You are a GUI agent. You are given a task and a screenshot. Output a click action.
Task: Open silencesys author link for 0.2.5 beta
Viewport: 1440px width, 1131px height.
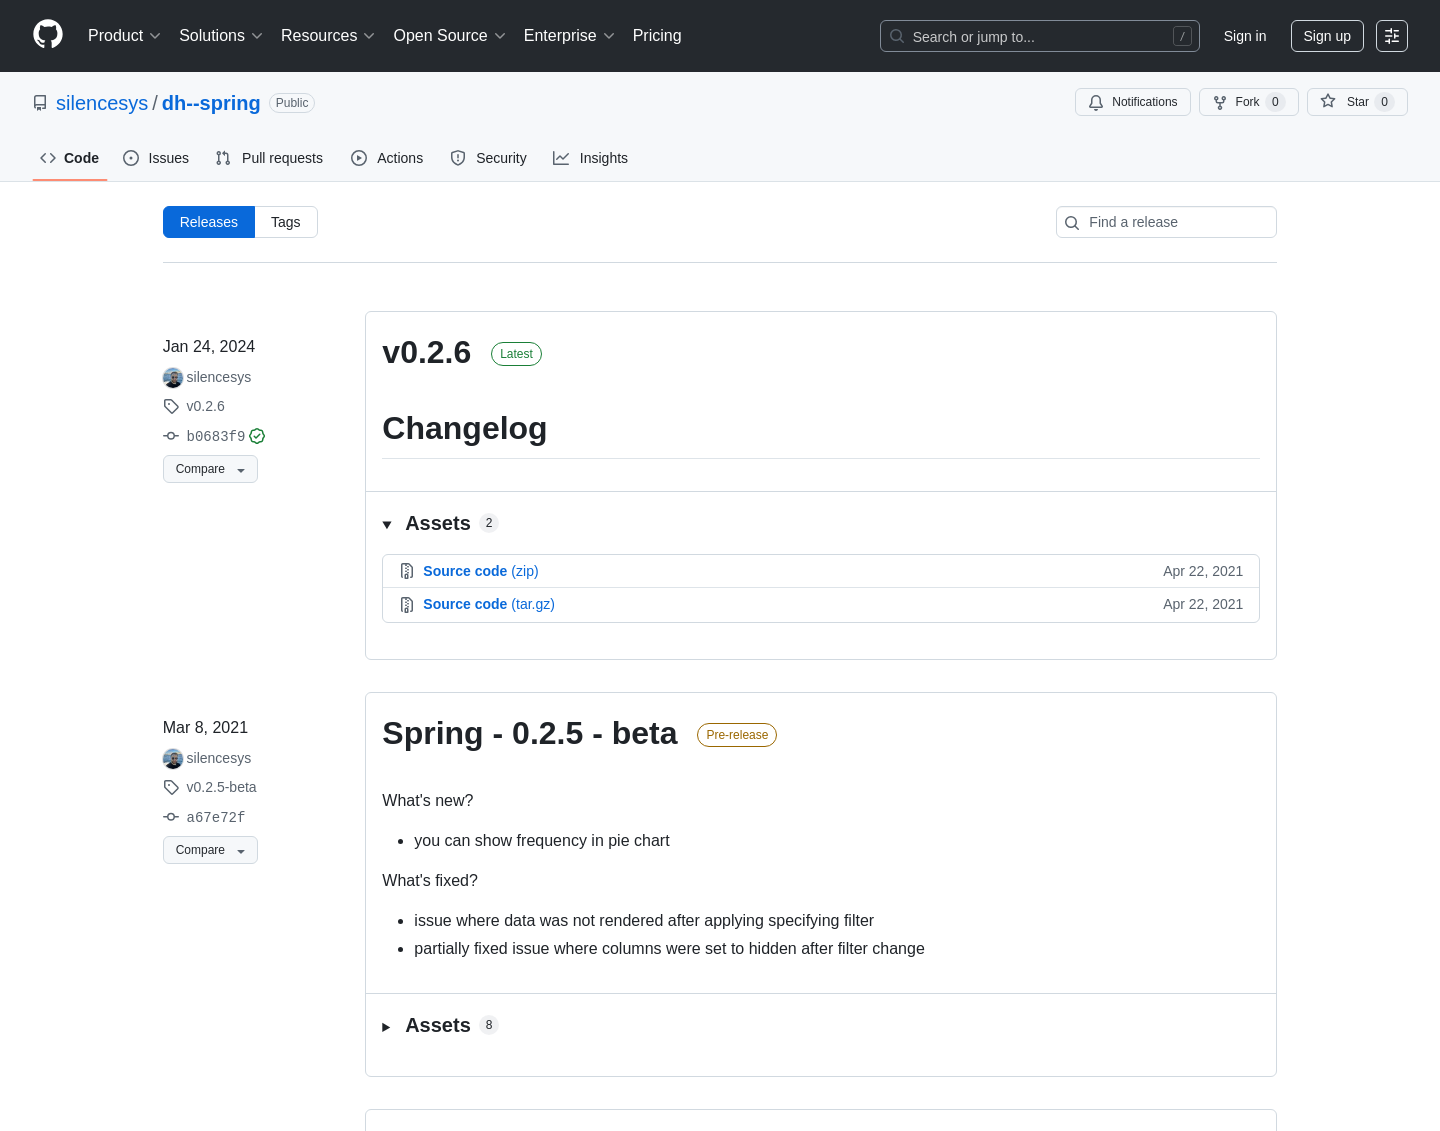coord(219,758)
